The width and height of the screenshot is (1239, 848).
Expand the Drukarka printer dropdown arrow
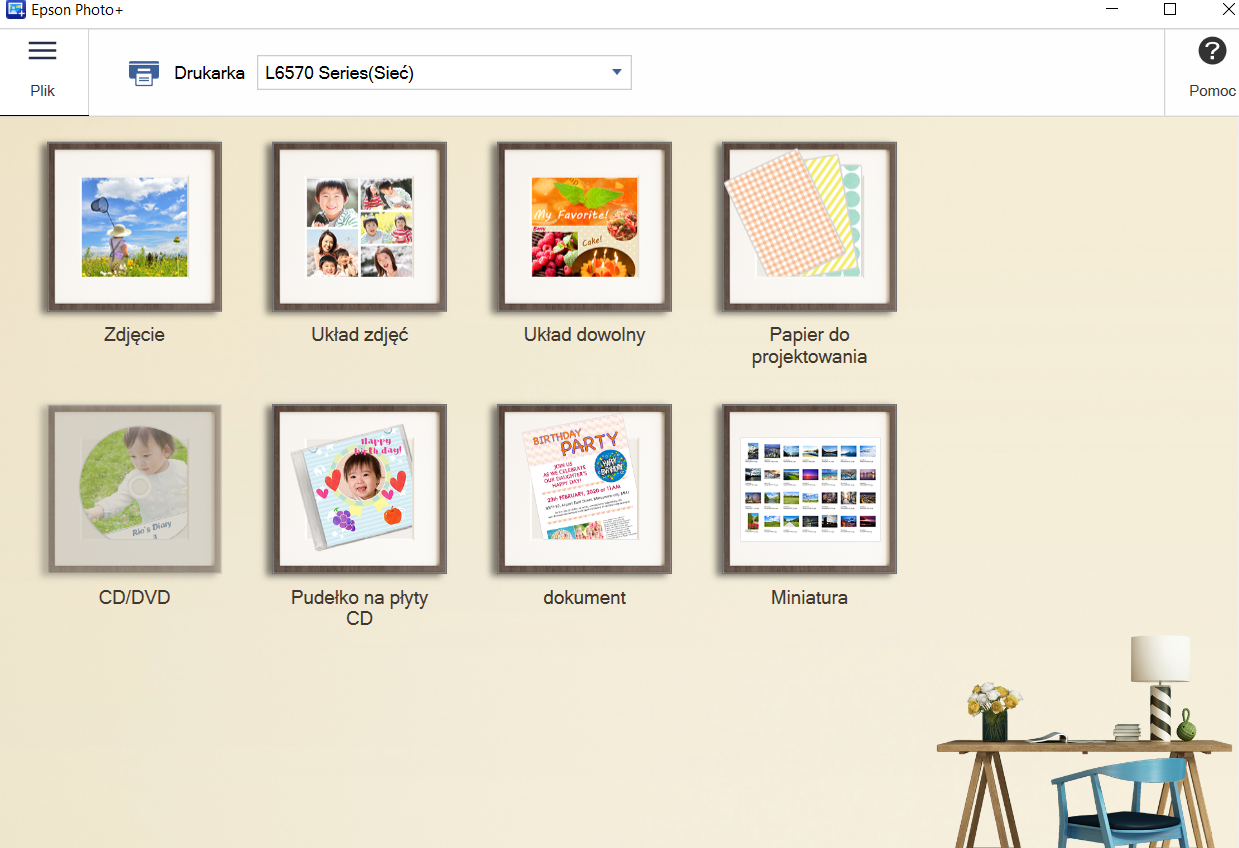[x=616, y=72]
